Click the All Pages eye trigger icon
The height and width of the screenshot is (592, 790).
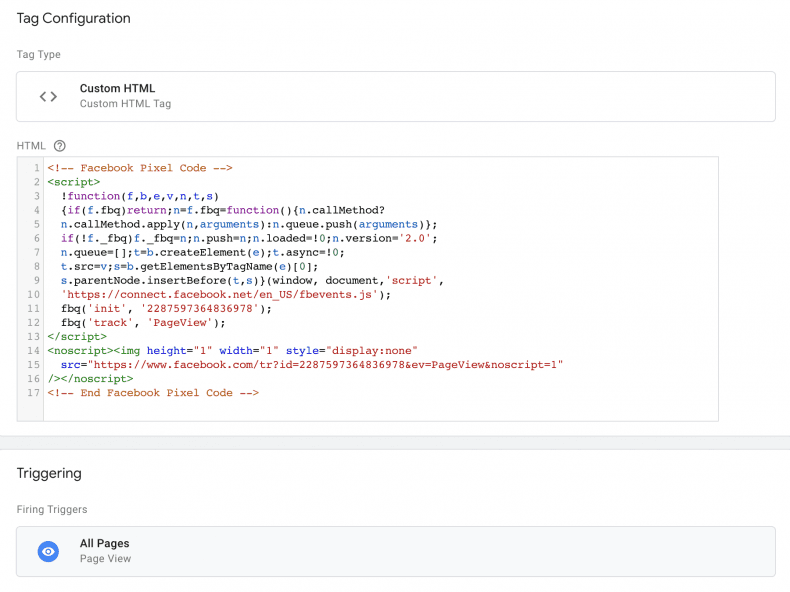(48, 551)
